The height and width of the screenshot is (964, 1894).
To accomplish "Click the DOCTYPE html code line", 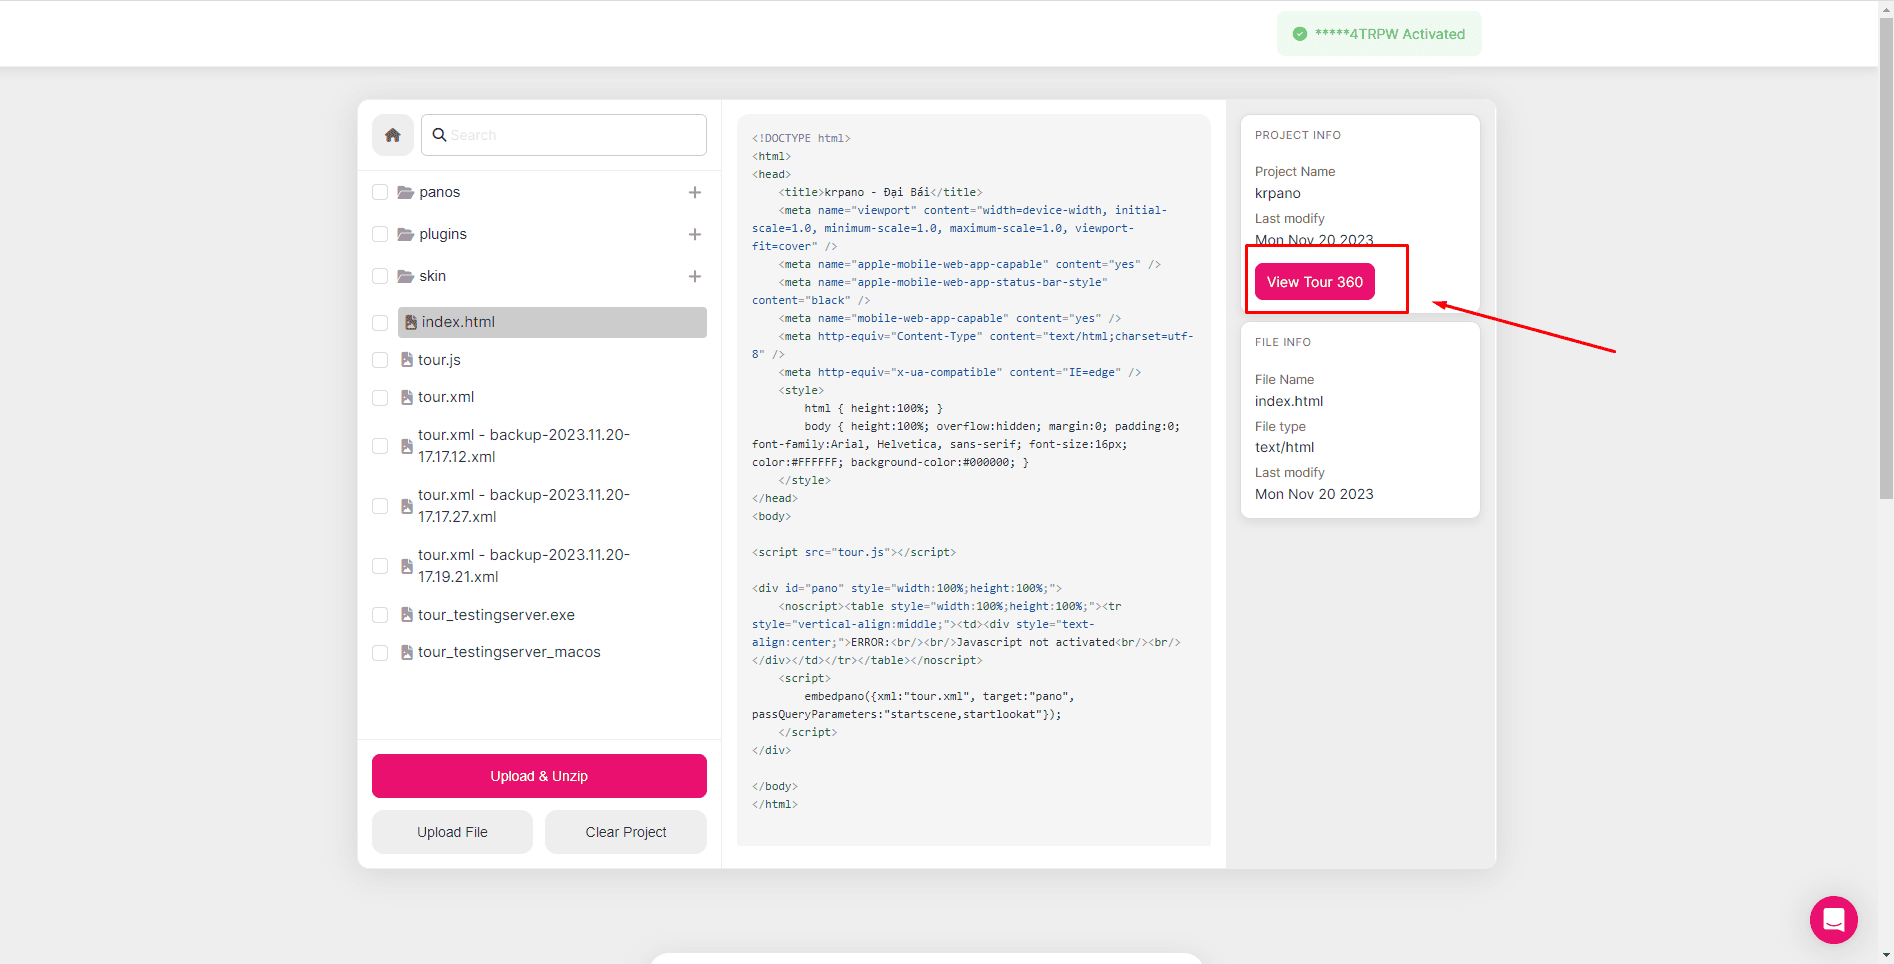I will click(x=801, y=138).
